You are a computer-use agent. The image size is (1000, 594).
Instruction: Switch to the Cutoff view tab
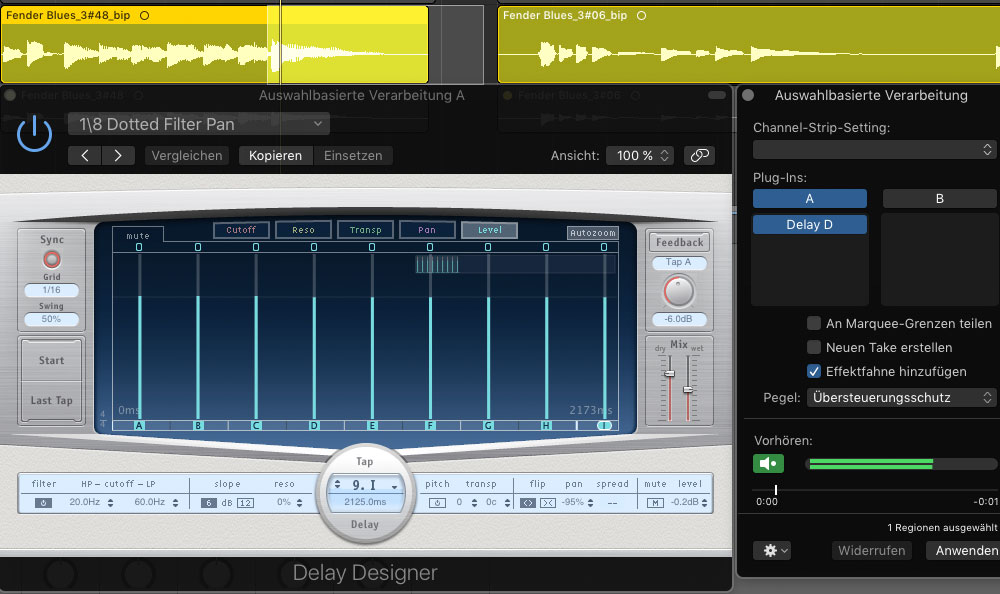[241, 230]
